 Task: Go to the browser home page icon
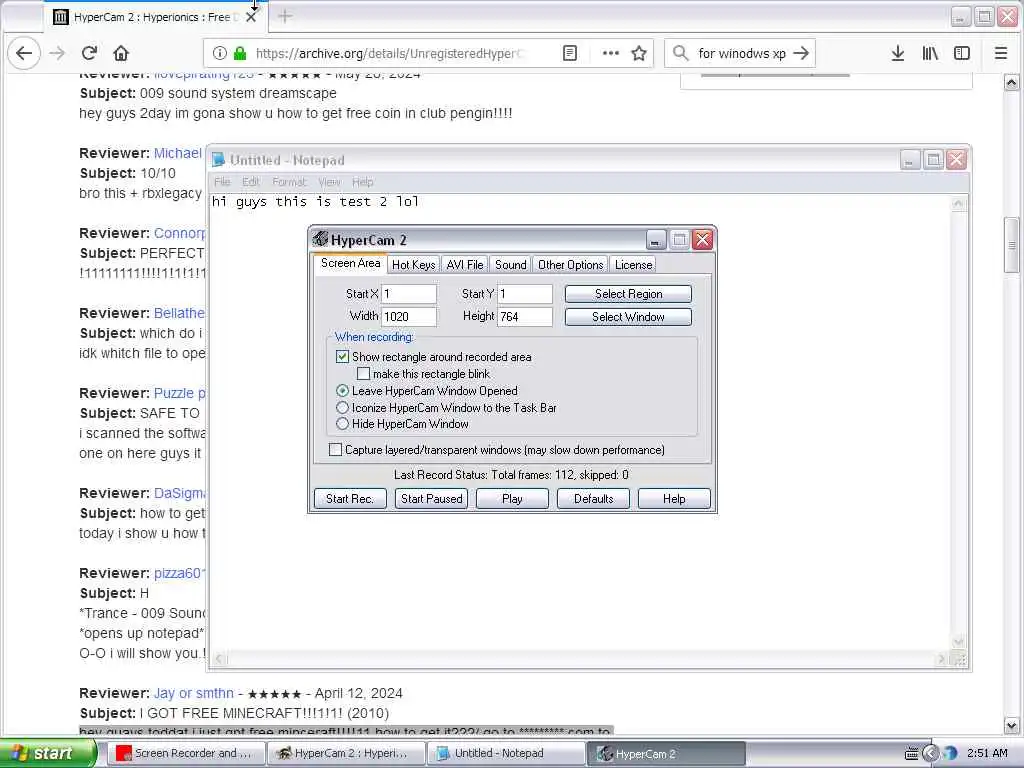click(121, 53)
